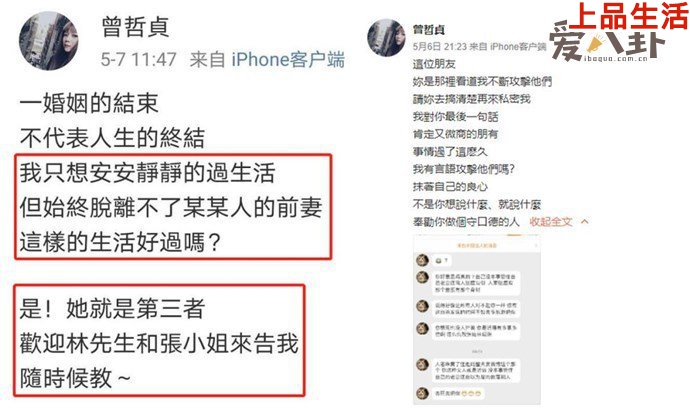Click the iPhone客户端 source on the right post
This screenshot has width=690, height=414.
point(518,46)
